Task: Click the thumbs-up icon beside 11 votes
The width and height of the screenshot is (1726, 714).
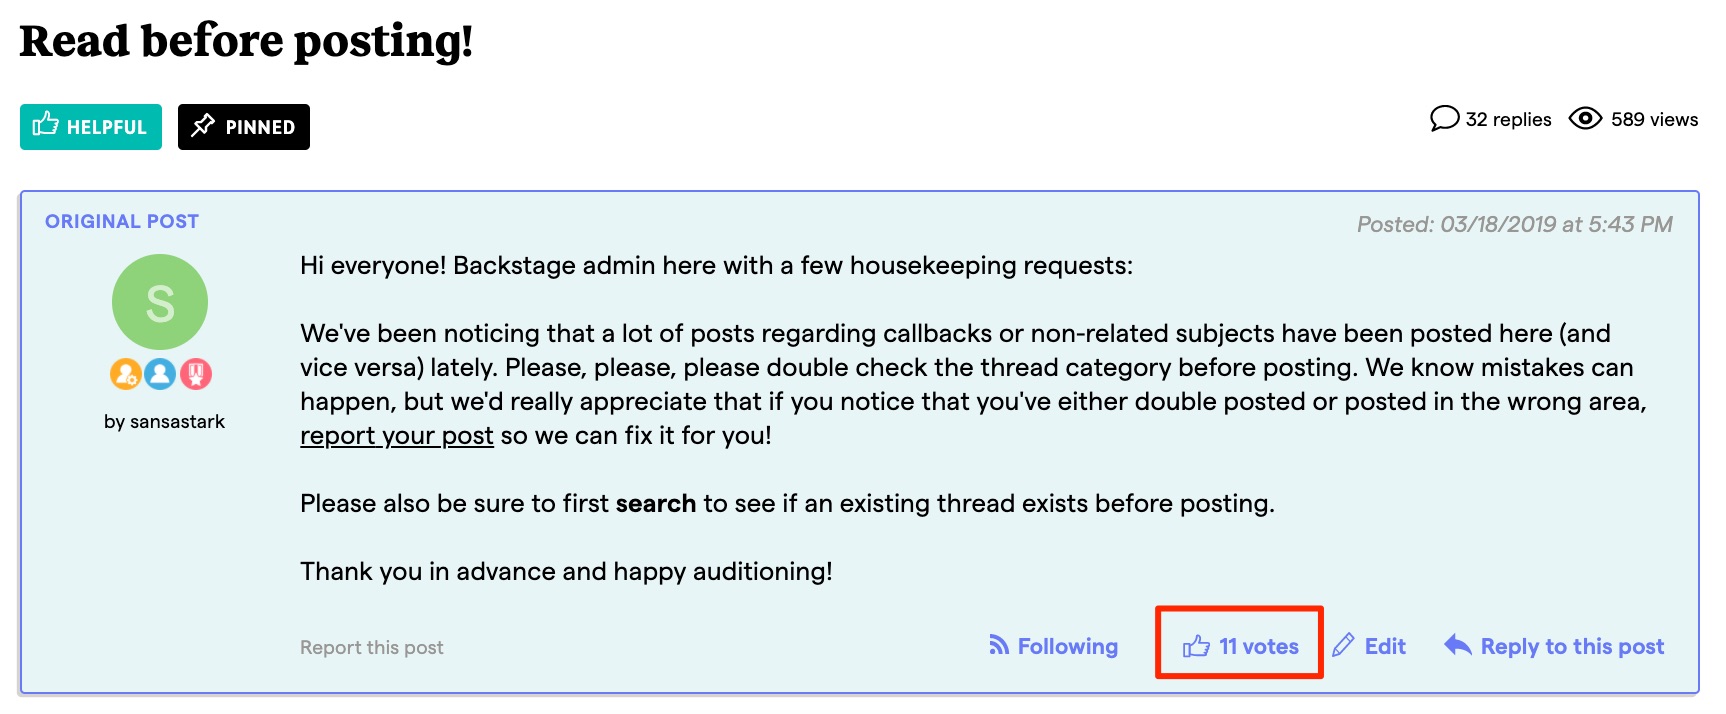Action: (x=1196, y=646)
